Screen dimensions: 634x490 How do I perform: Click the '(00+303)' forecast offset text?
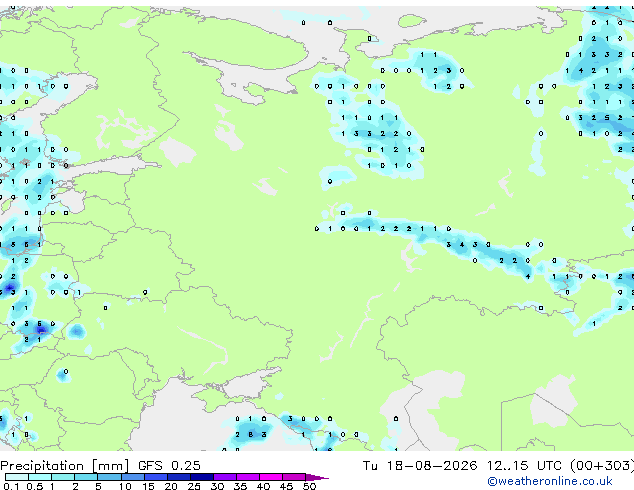[x=602, y=466]
